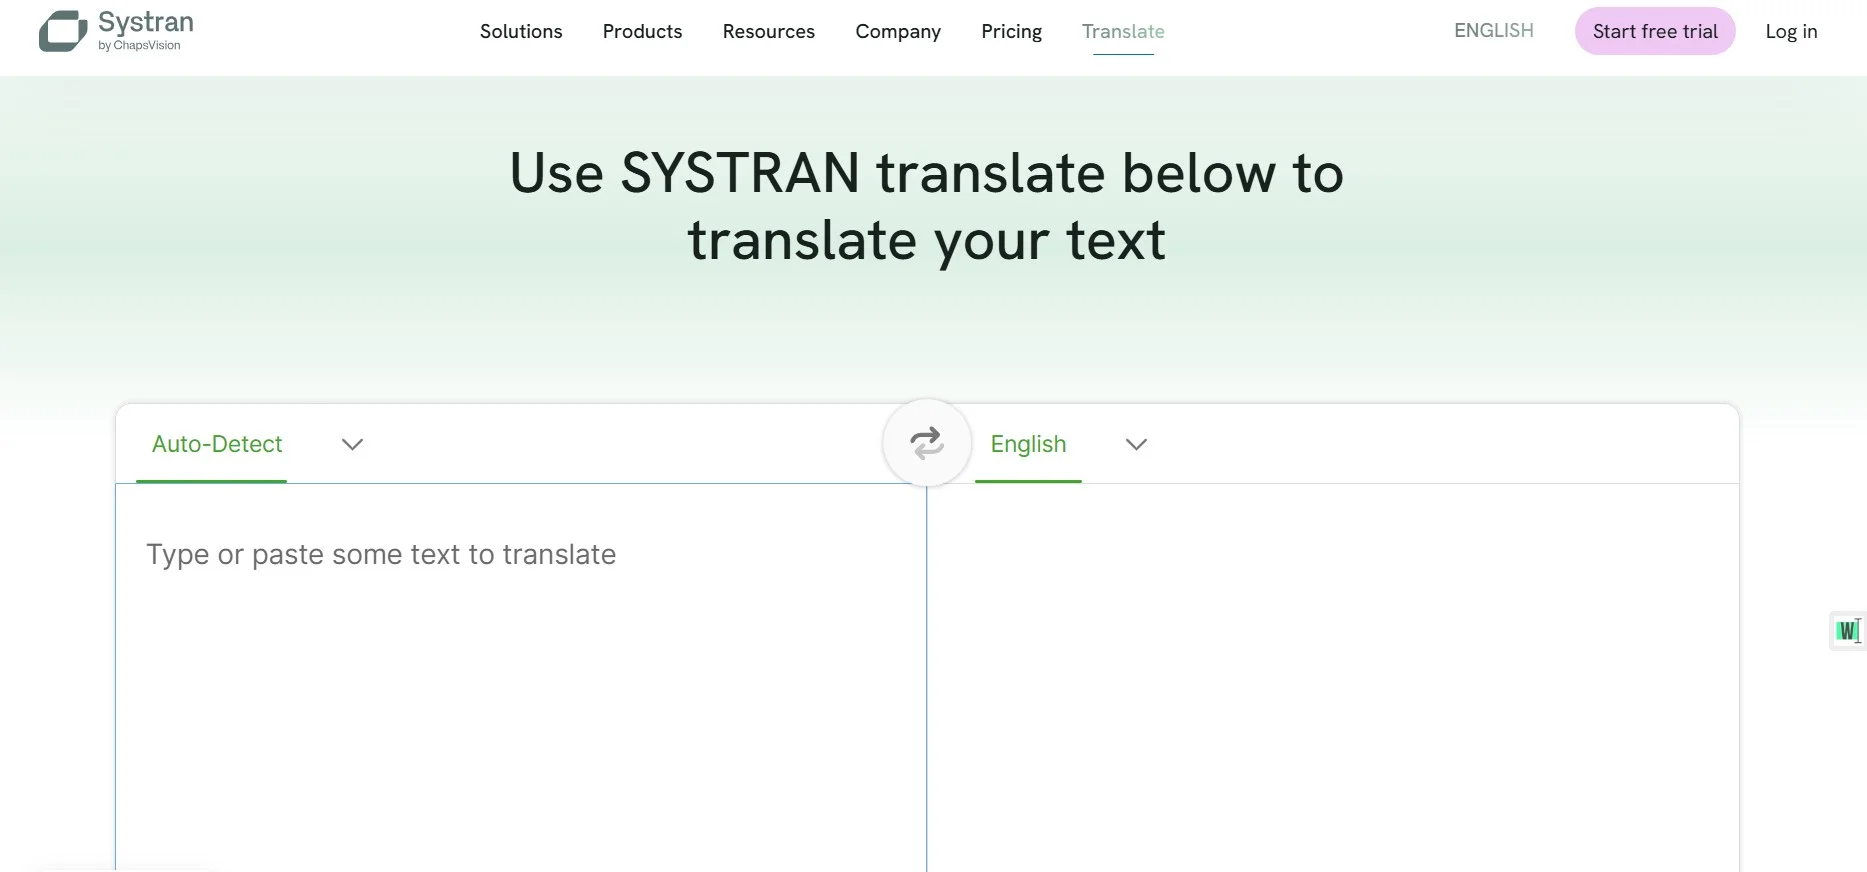Open the Solutions menu
Screen dimensions: 1867x872
pos(521,31)
